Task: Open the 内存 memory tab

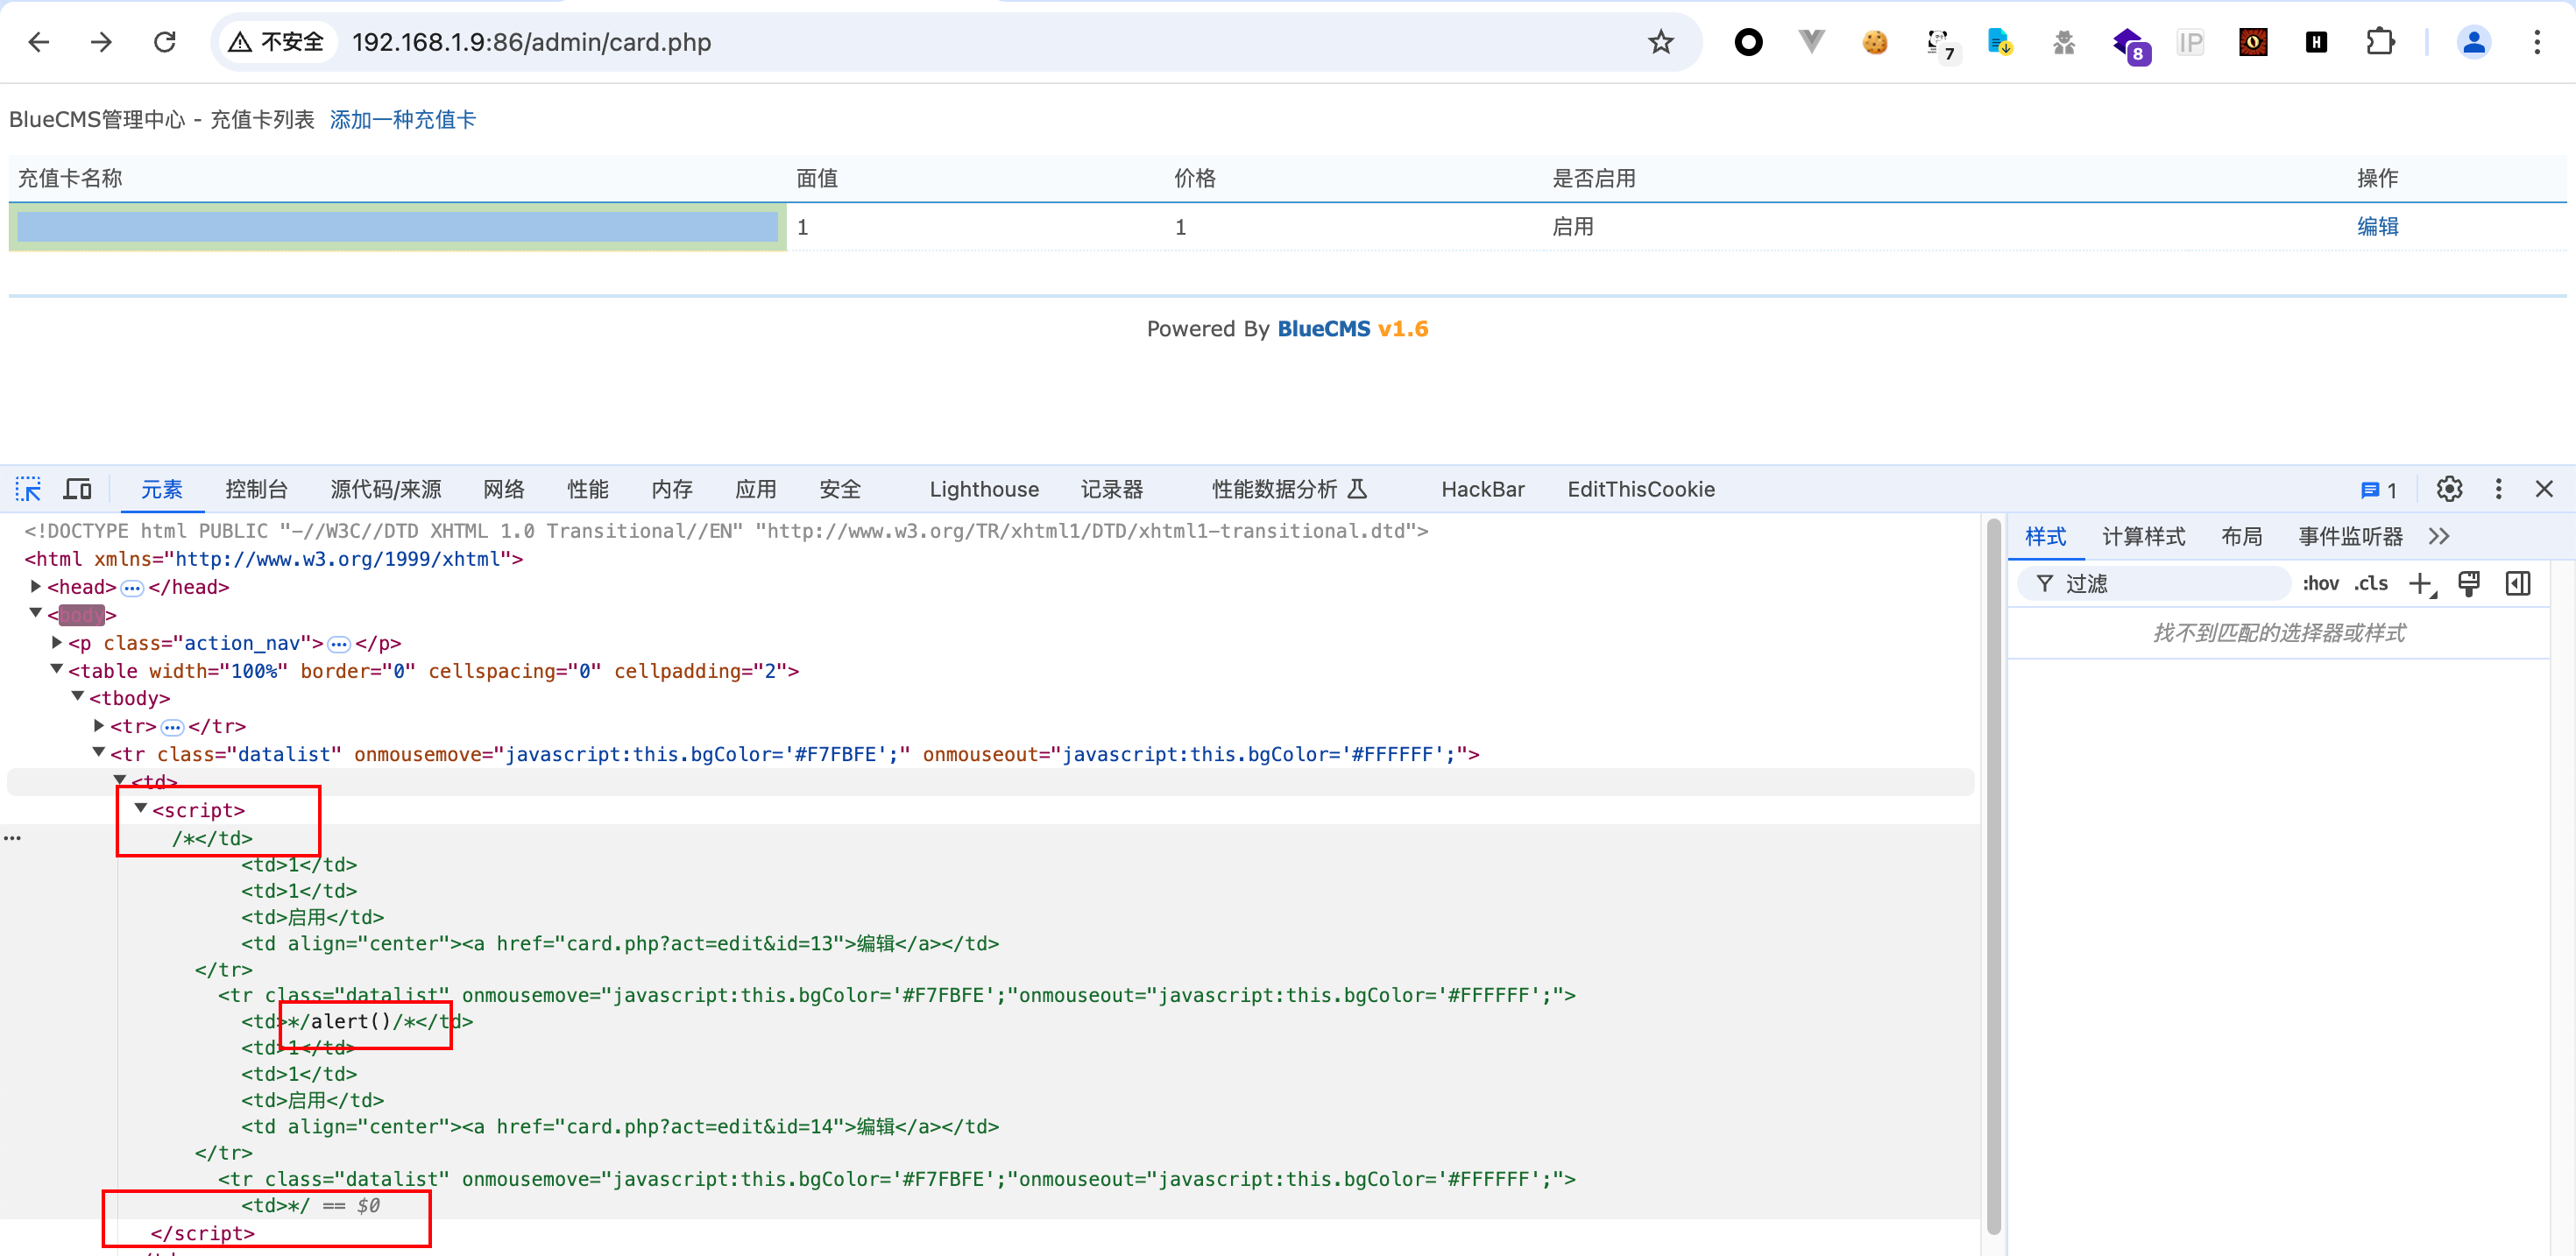Action: (671, 489)
